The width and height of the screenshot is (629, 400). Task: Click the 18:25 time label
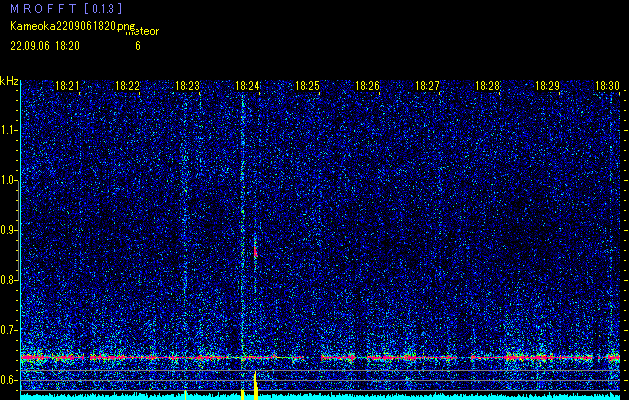click(x=307, y=86)
